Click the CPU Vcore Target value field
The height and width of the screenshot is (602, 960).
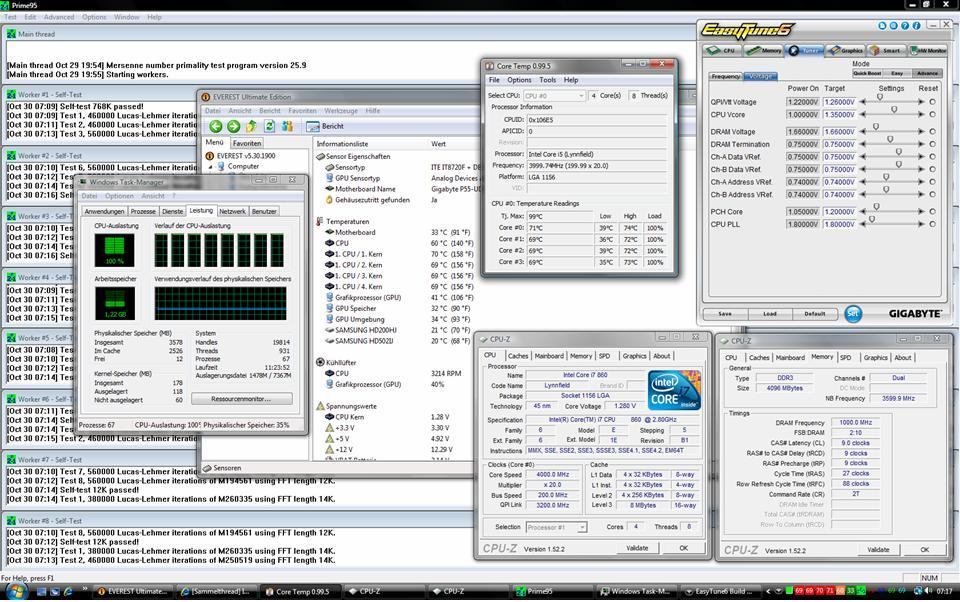pyautogui.click(x=839, y=115)
